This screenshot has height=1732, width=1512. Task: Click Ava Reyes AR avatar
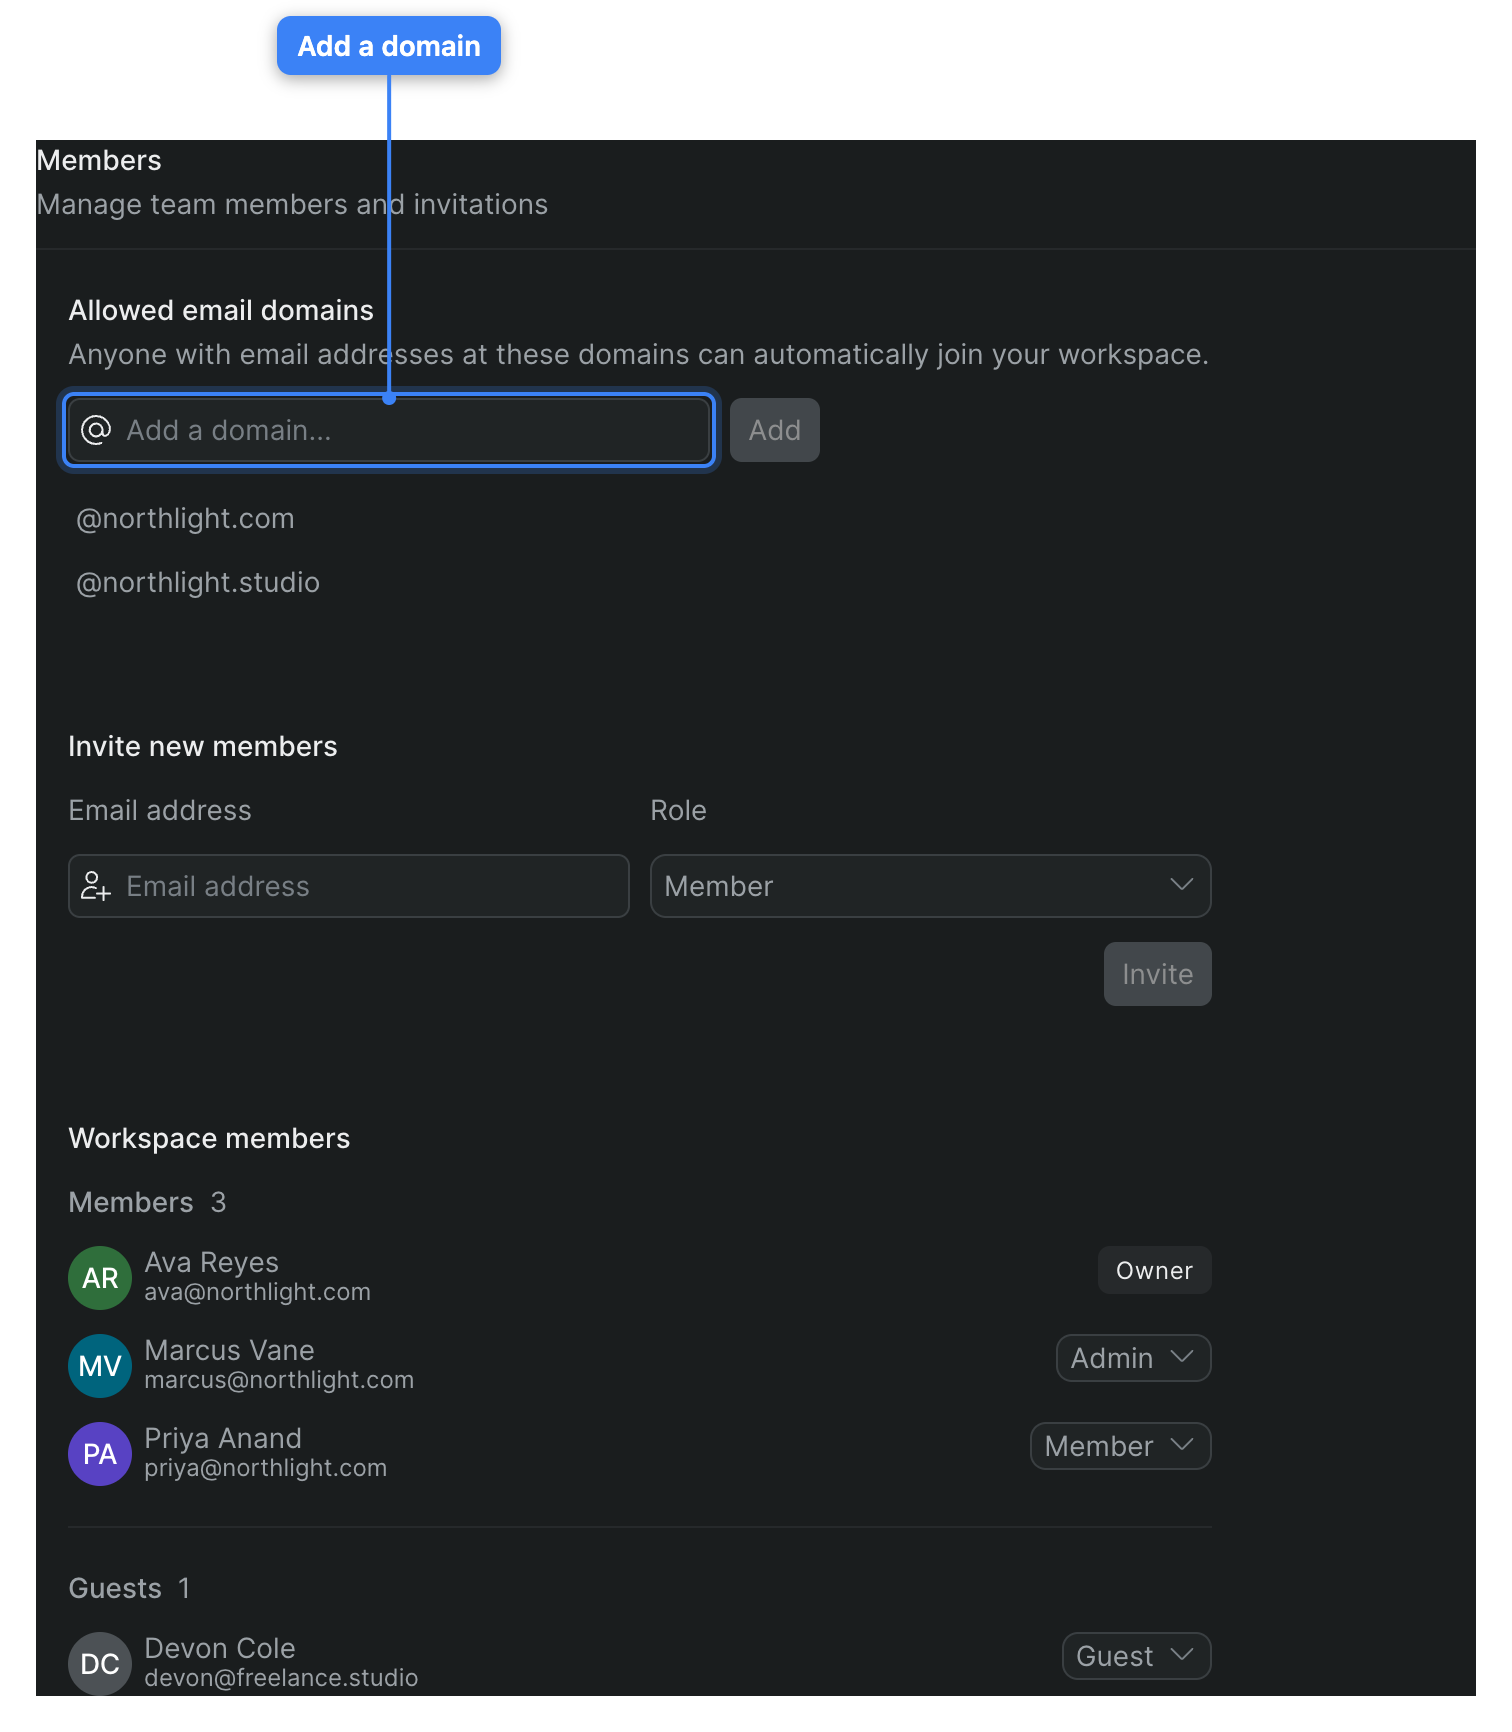click(x=100, y=1278)
